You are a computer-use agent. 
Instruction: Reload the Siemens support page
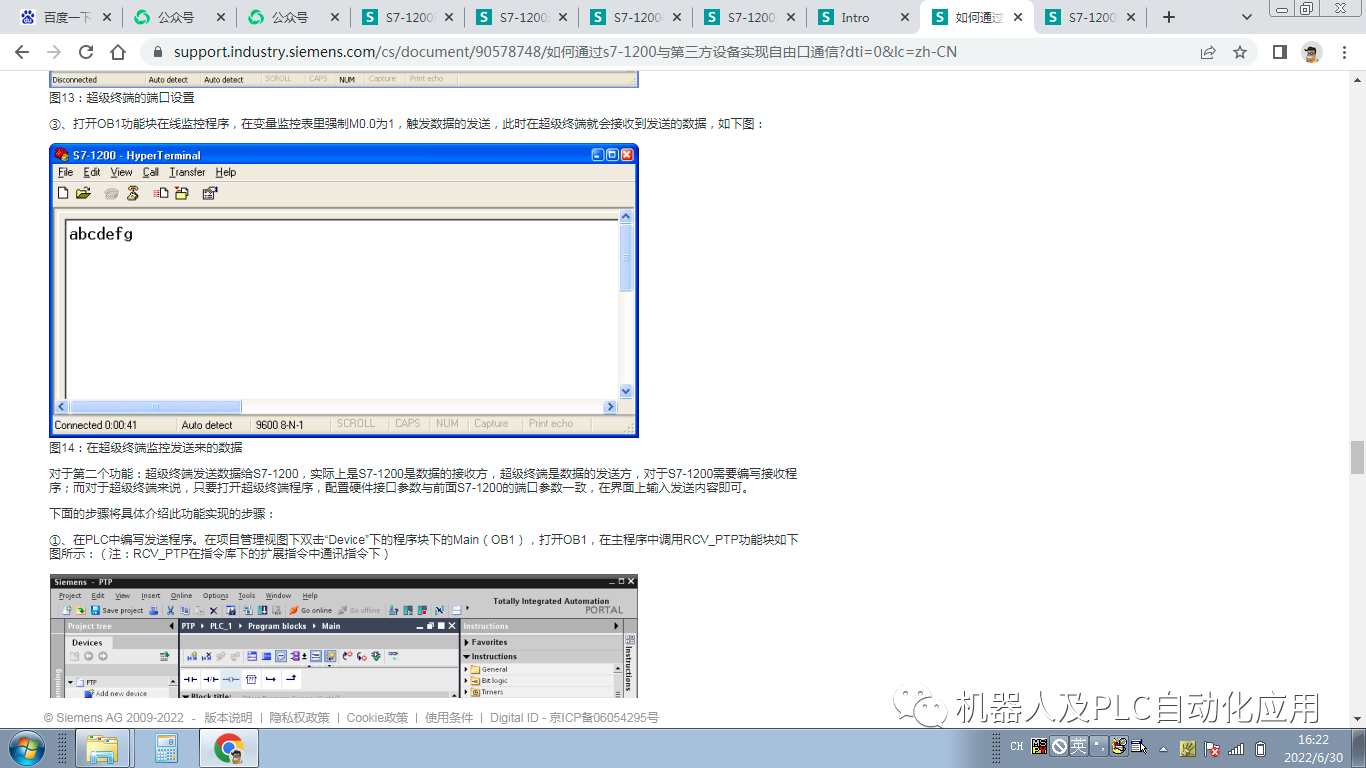(x=86, y=52)
